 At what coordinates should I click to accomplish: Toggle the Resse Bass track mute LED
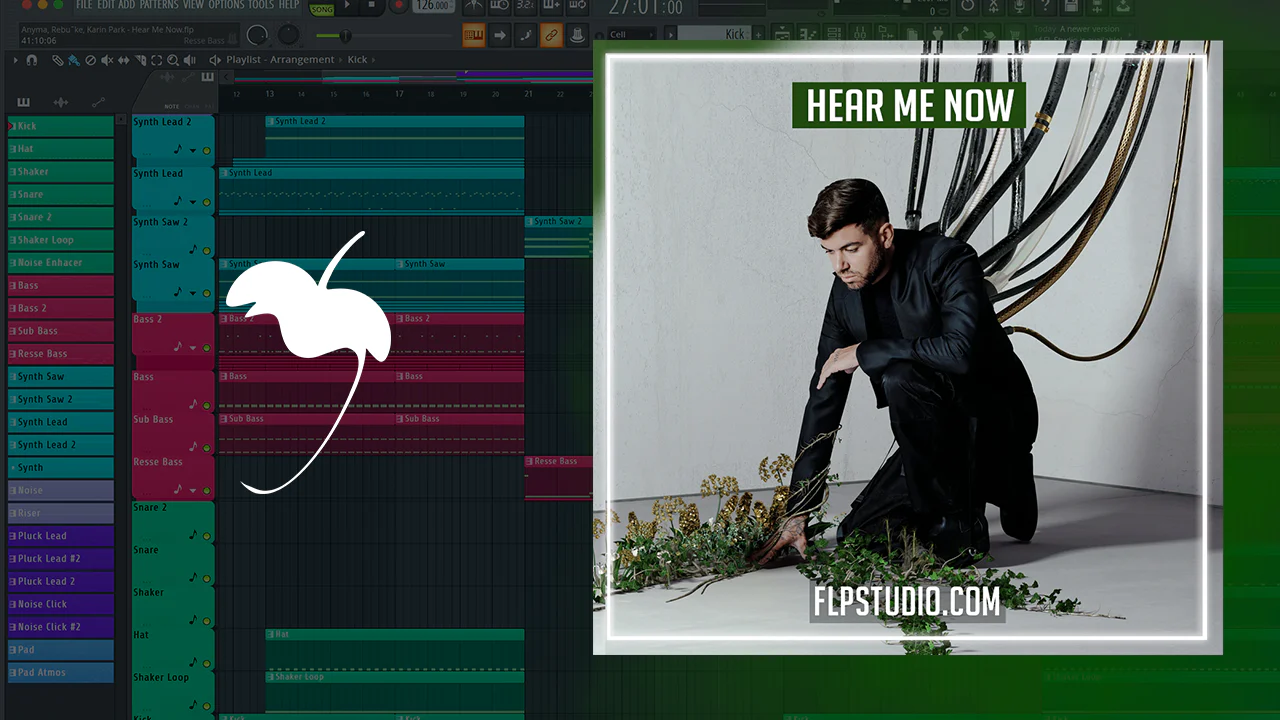click(207, 490)
